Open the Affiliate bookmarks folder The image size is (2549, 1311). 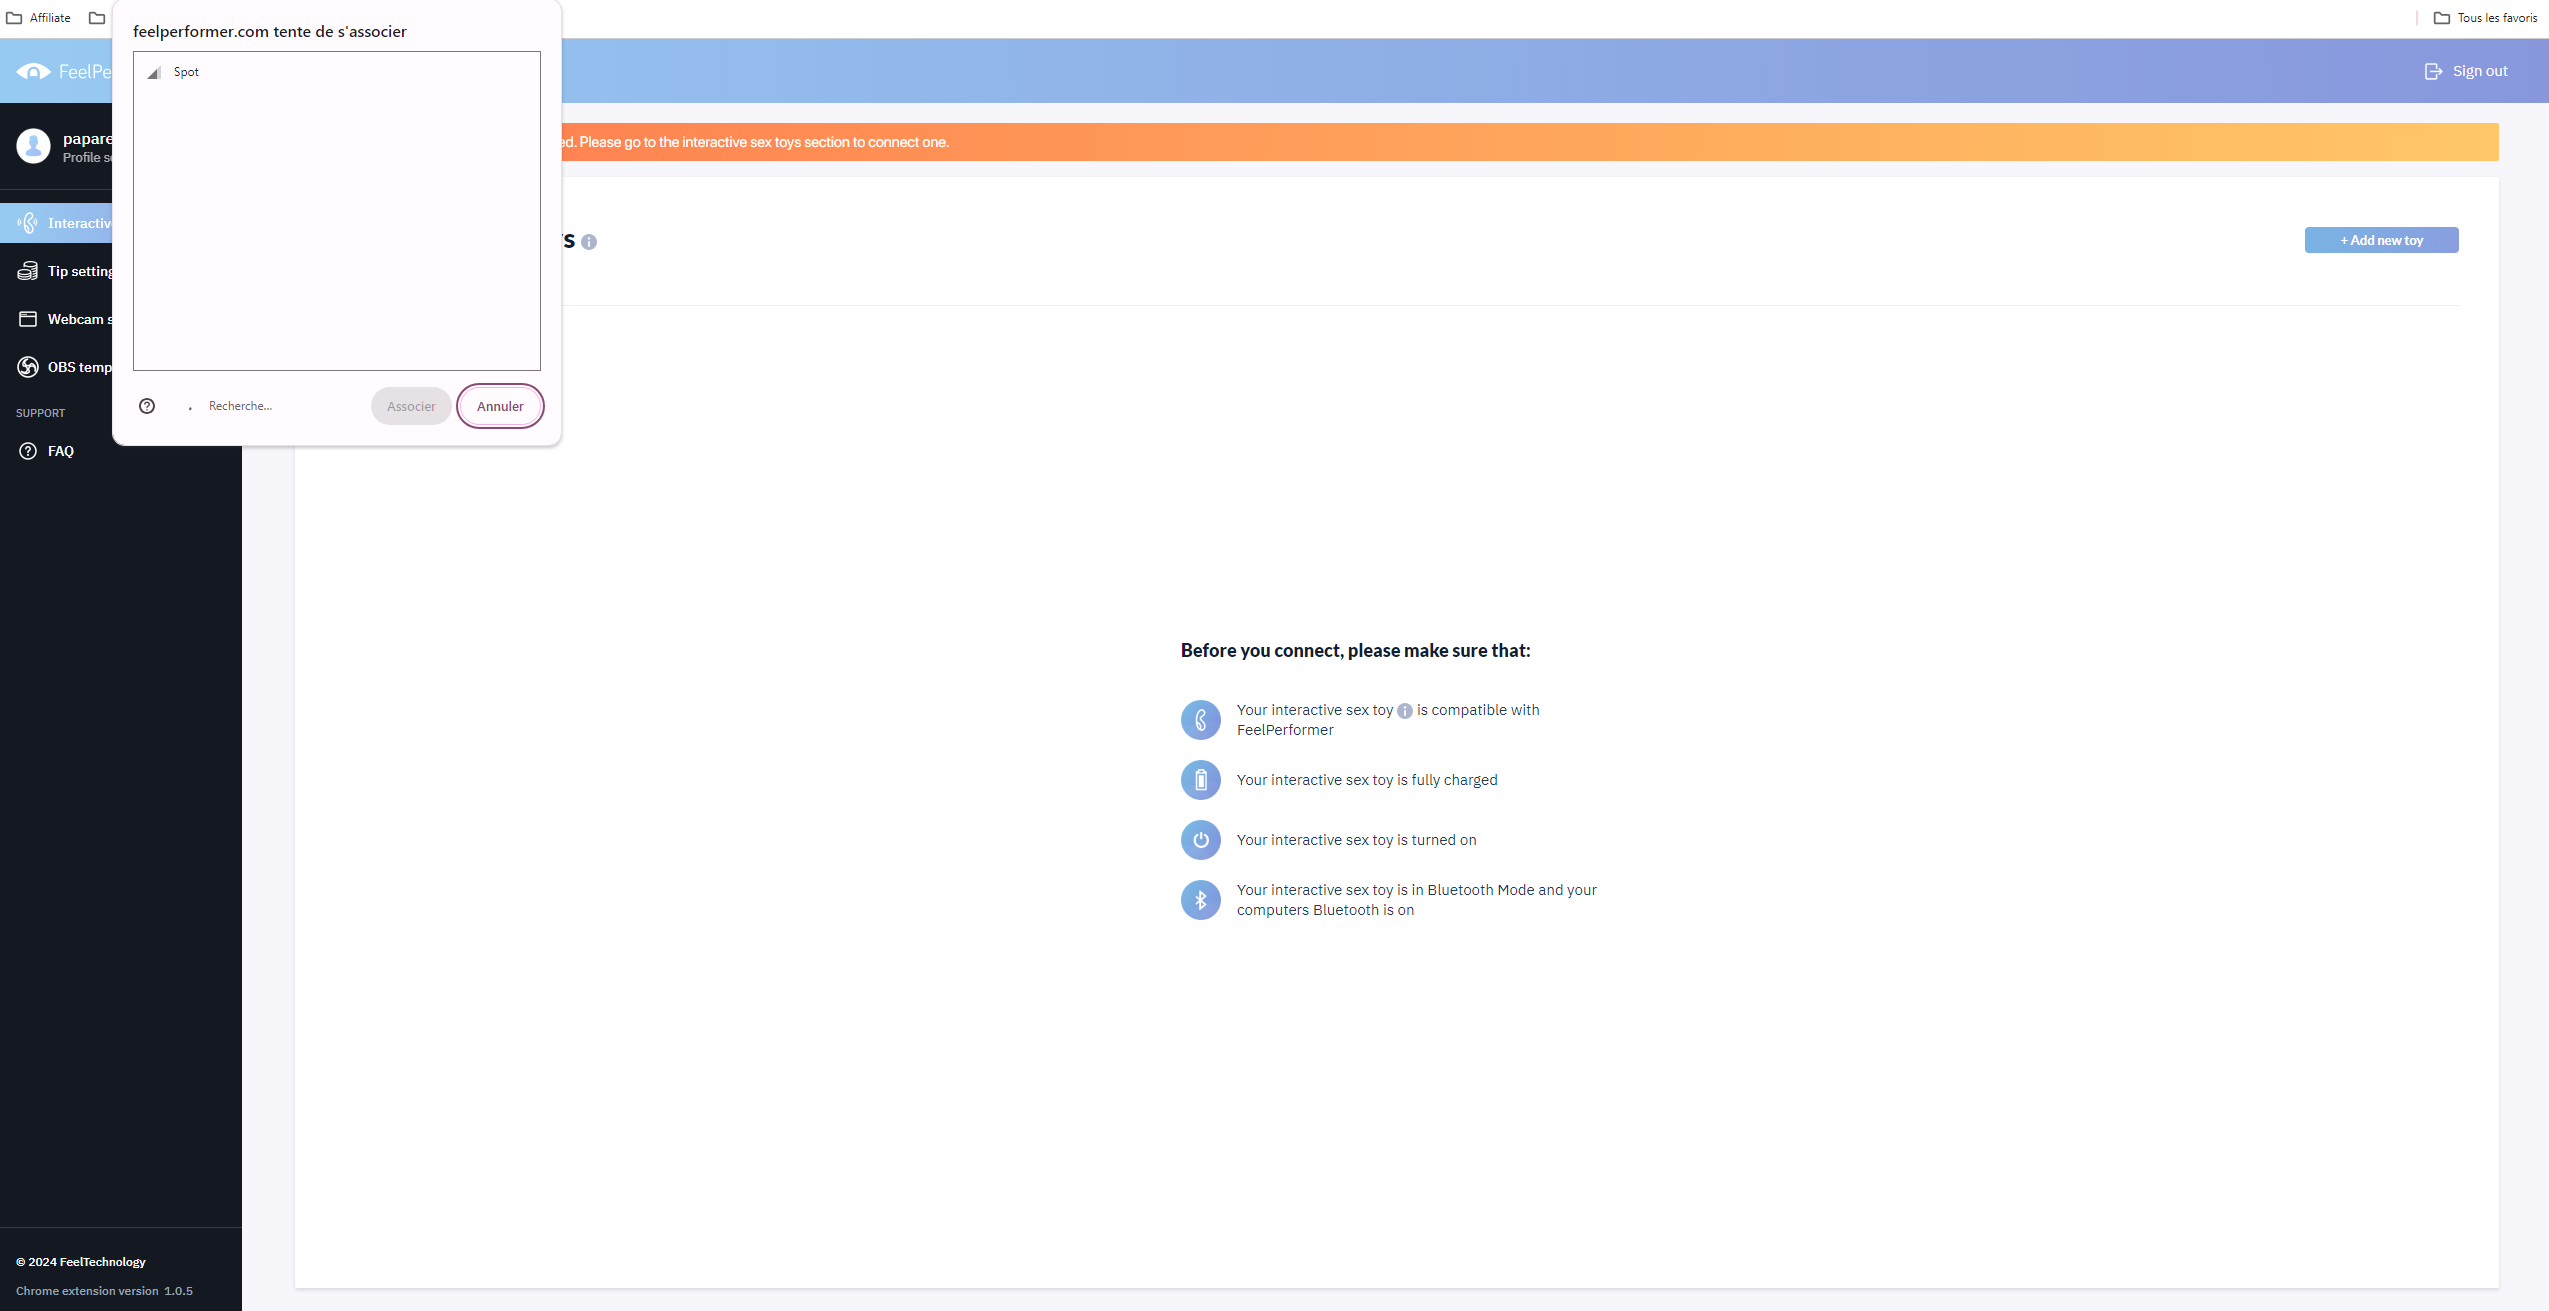[40, 18]
